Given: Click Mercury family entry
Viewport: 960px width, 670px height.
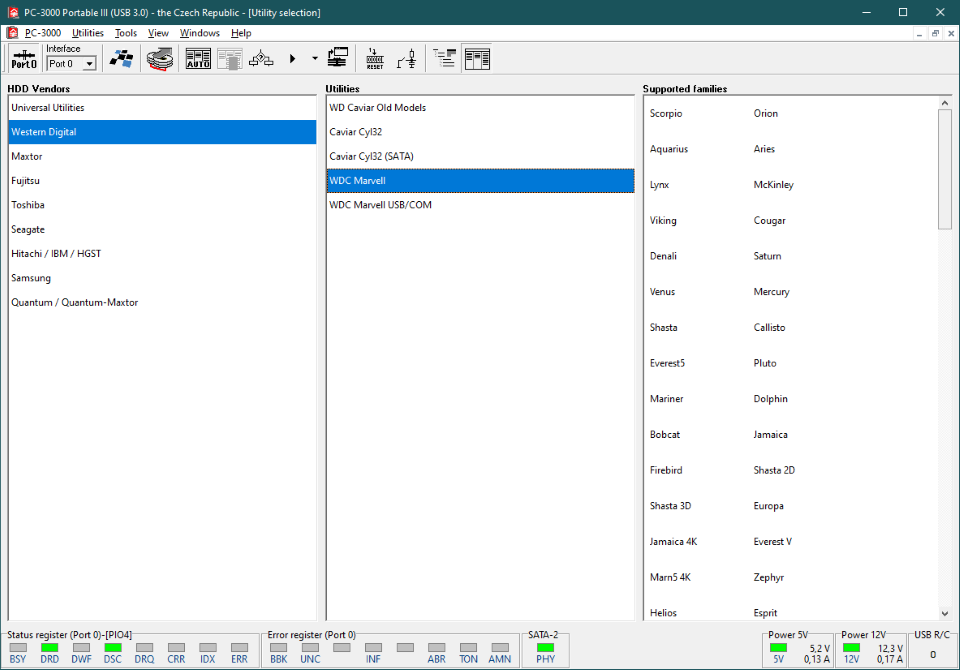Looking at the screenshot, I should pos(771,292).
